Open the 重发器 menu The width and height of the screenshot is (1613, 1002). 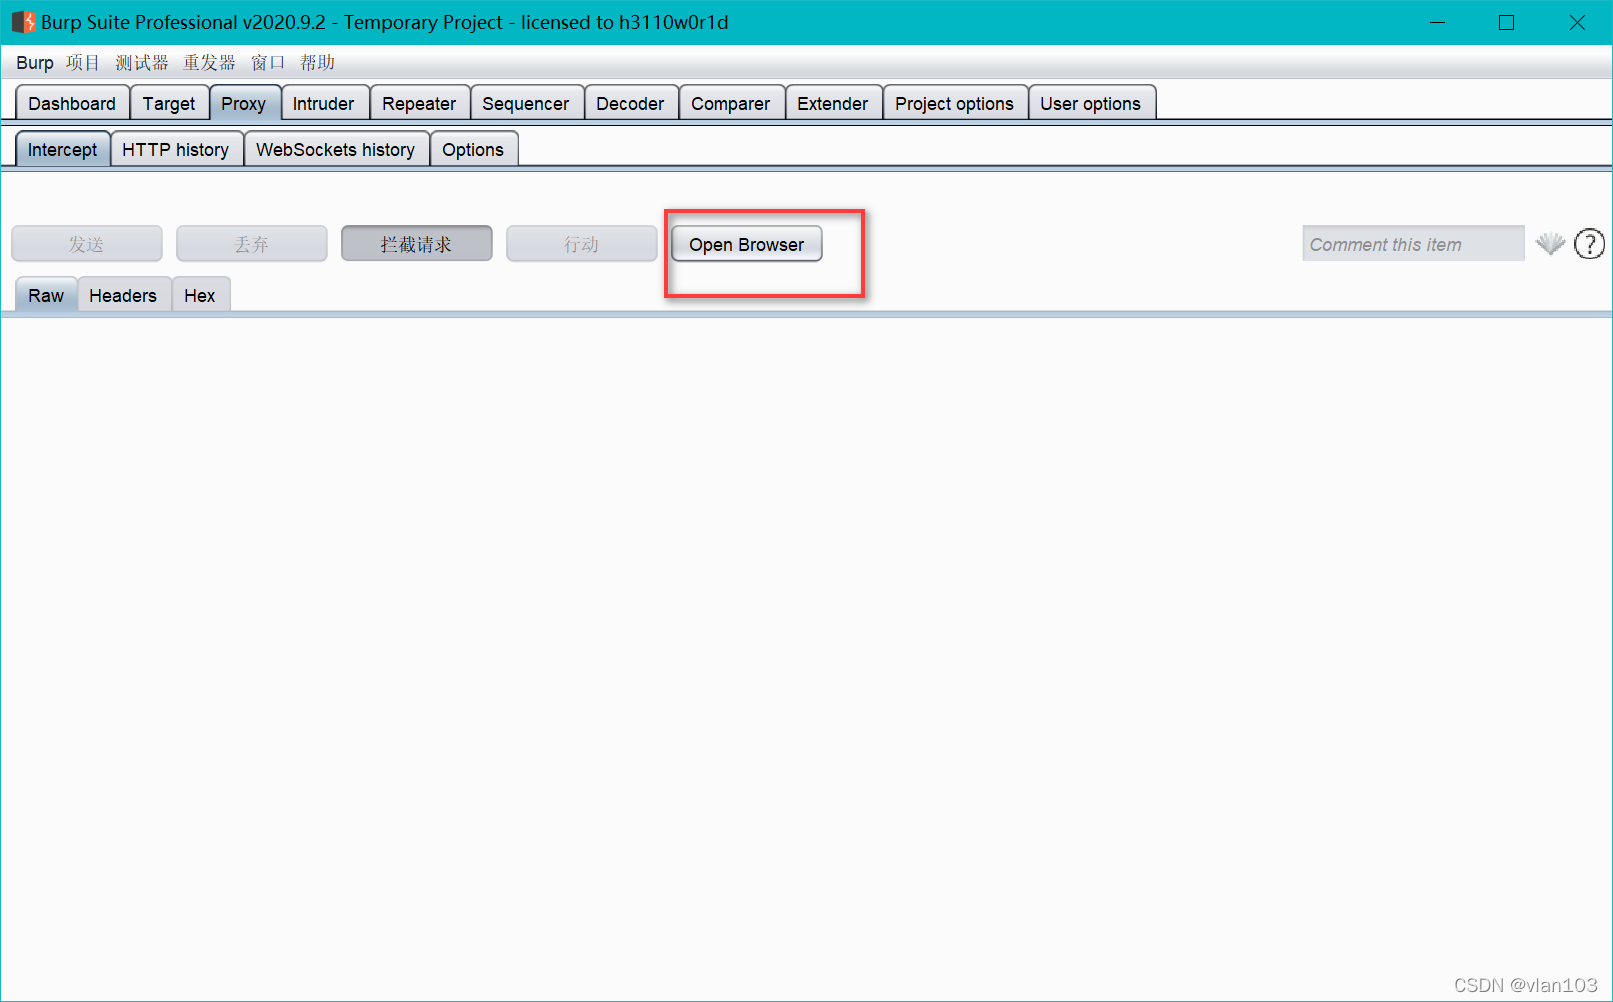tap(209, 62)
